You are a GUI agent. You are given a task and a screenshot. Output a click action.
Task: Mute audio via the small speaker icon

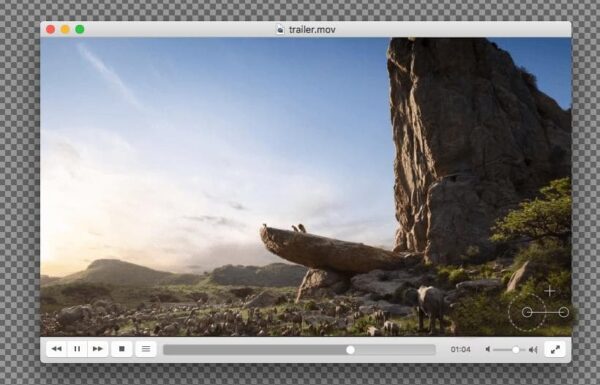point(488,349)
